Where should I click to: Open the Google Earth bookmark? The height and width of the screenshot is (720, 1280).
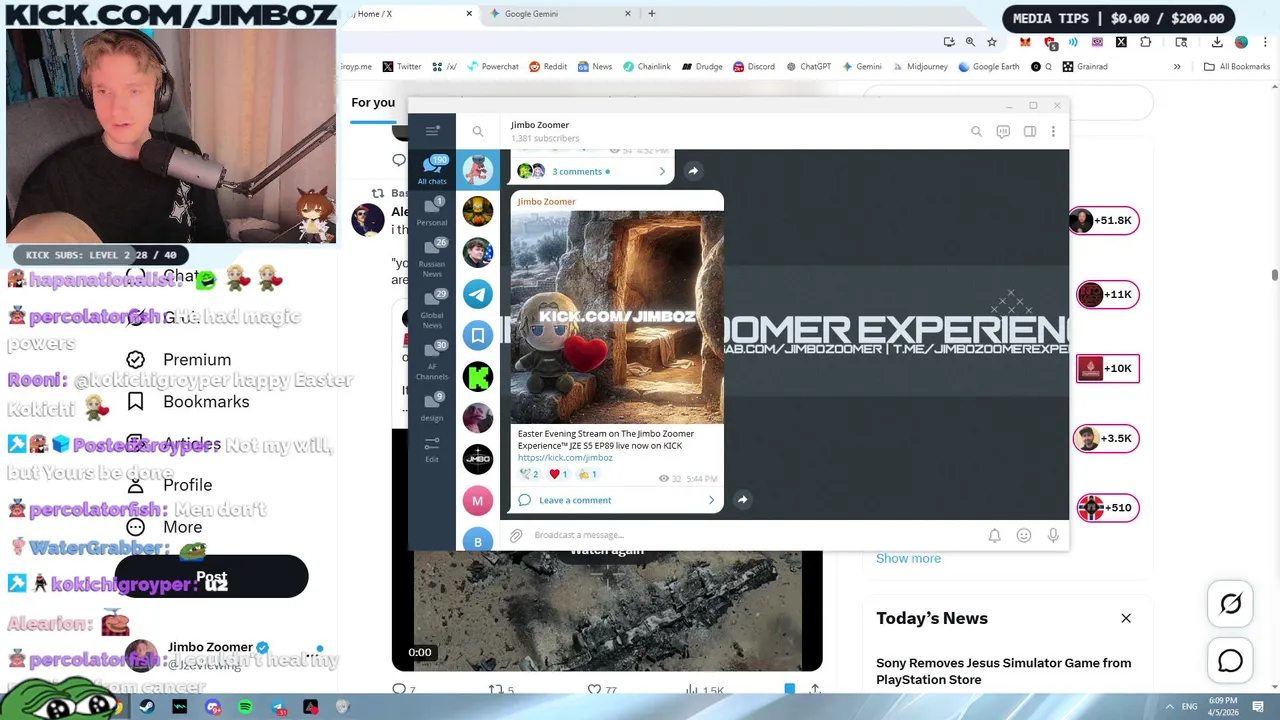988,67
